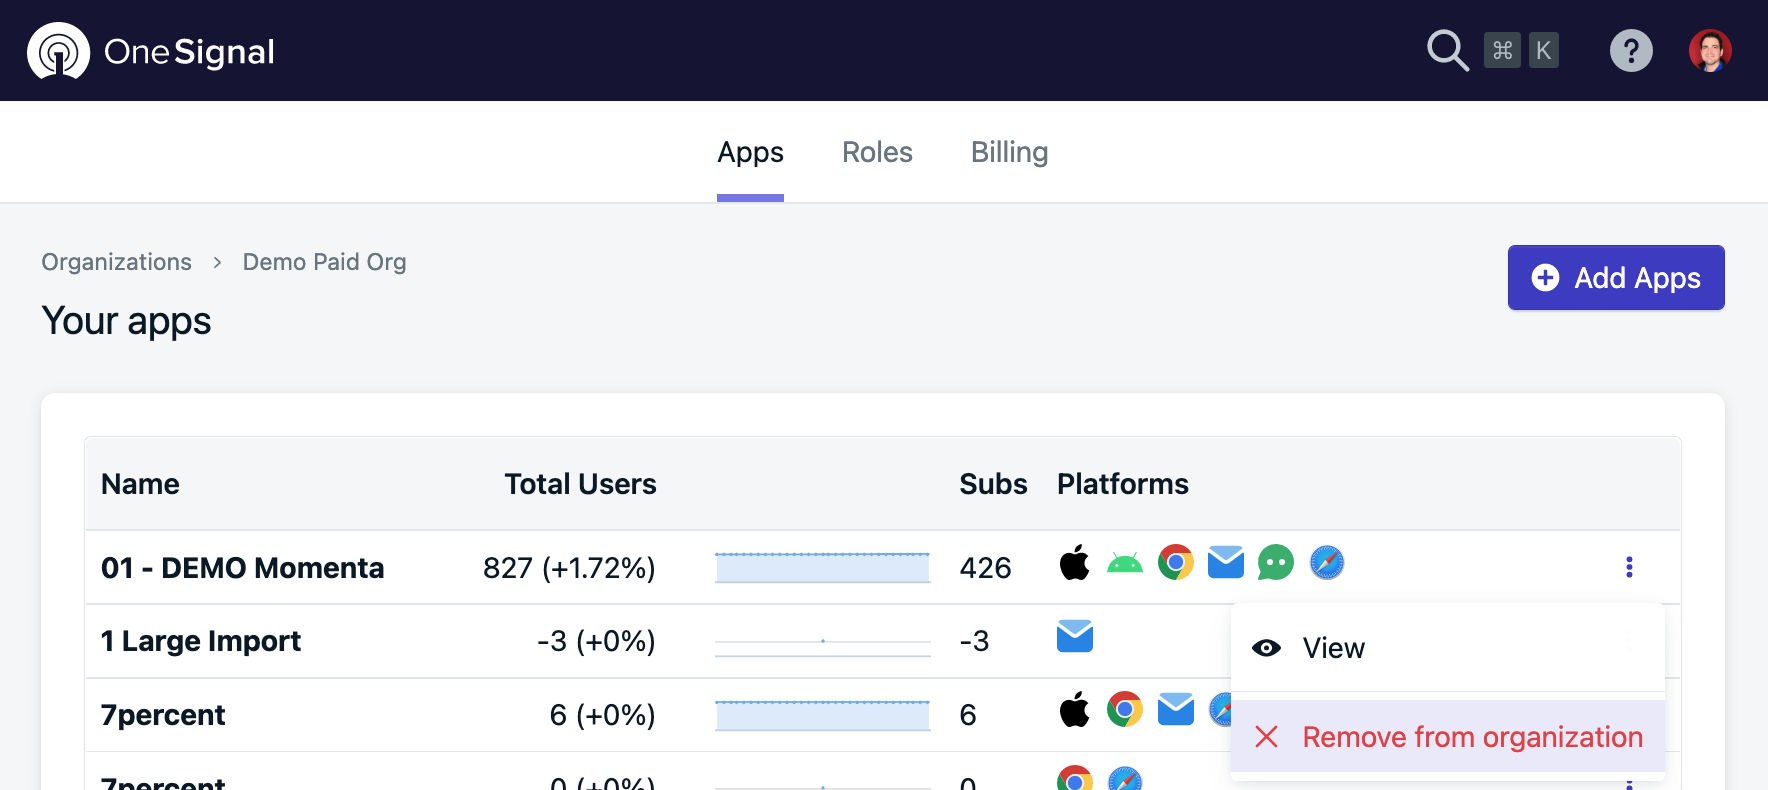
Task: Click the -3 (+0%) total users value
Action: tap(596, 641)
